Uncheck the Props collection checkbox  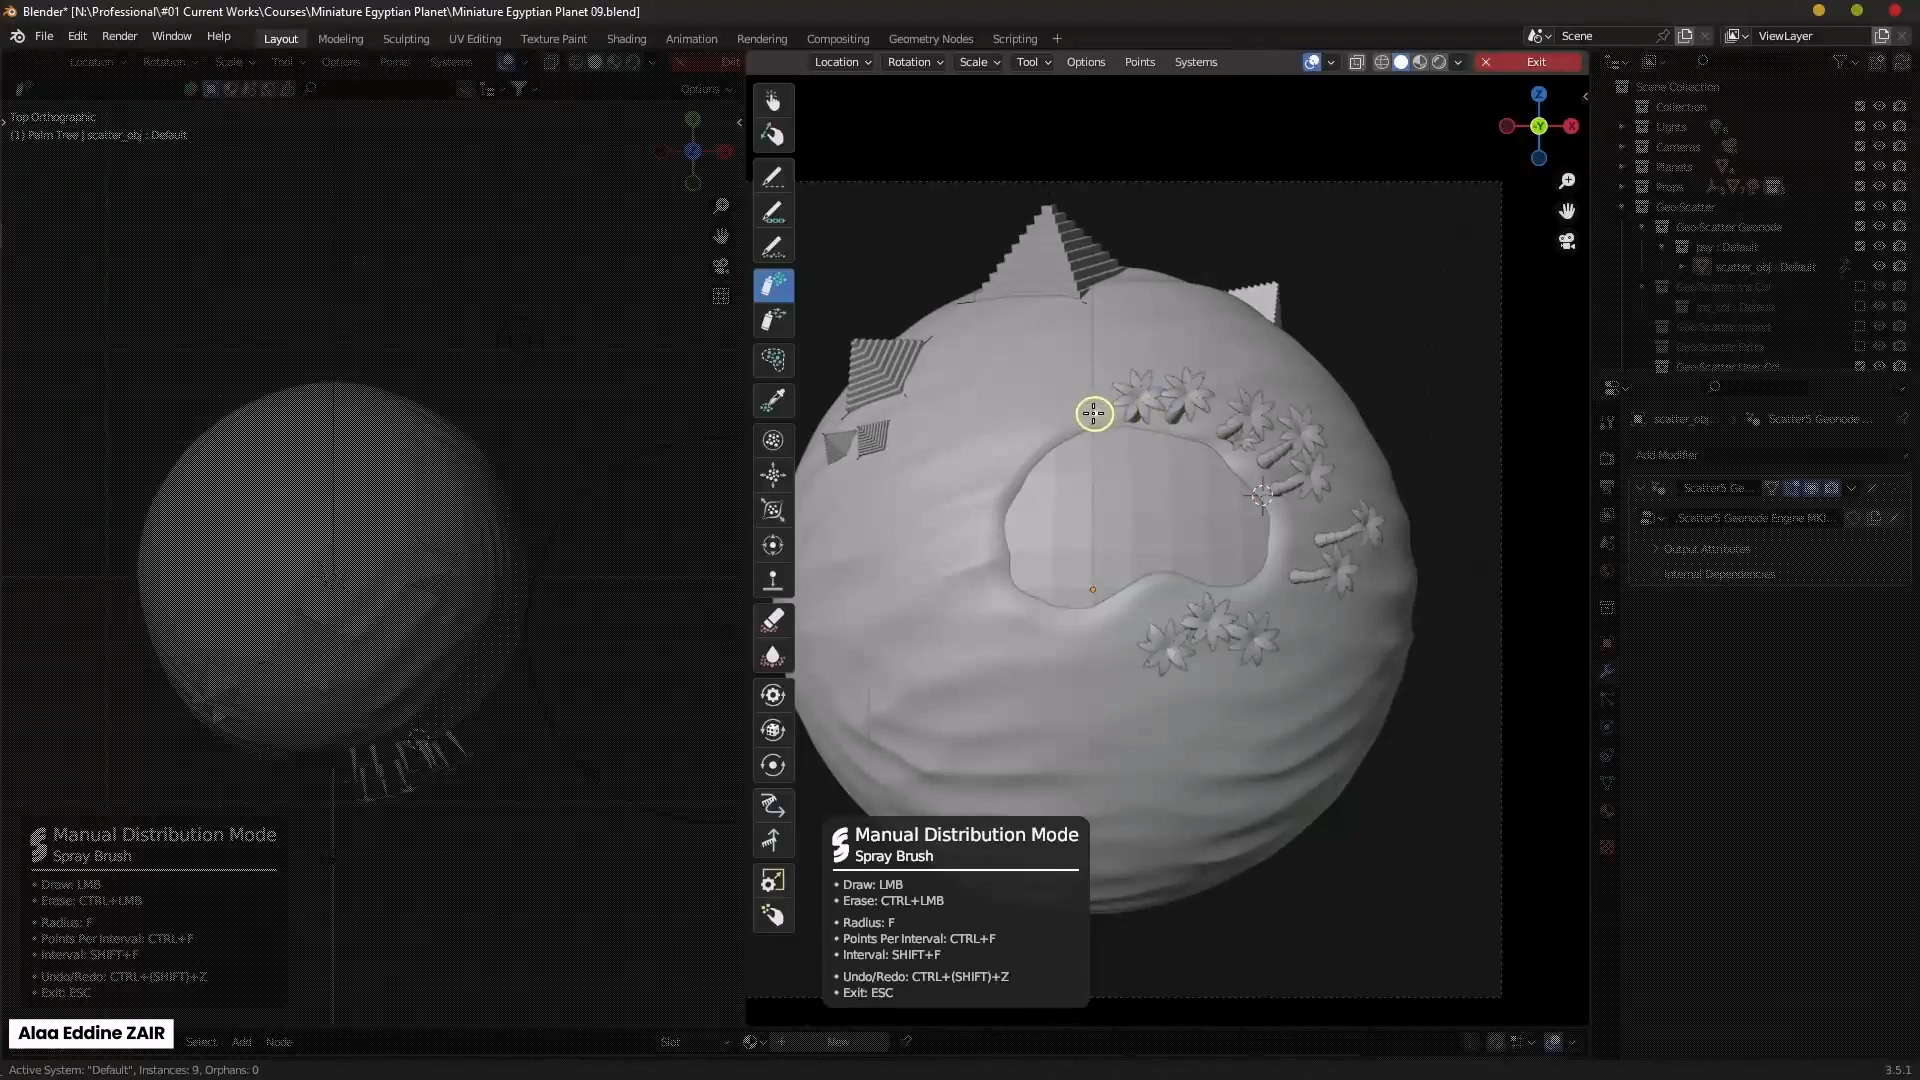[1860, 185]
